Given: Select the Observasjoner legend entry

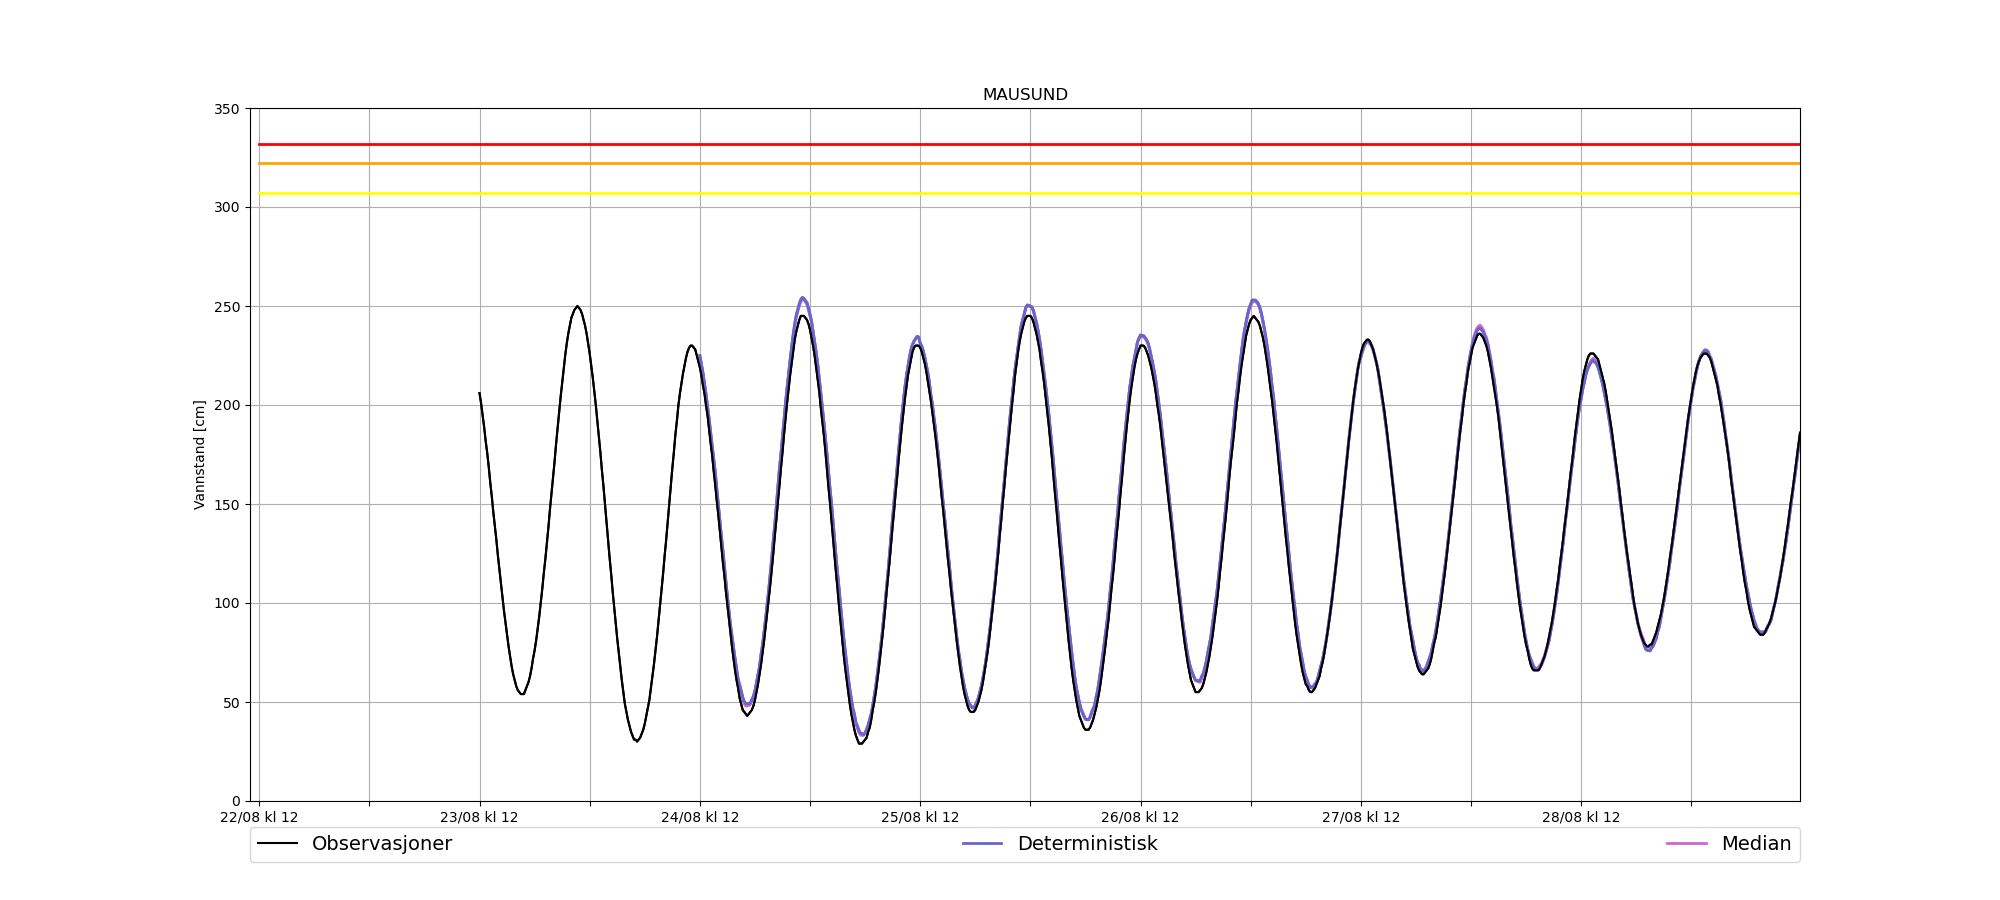Looking at the screenshot, I should [354, 844].
